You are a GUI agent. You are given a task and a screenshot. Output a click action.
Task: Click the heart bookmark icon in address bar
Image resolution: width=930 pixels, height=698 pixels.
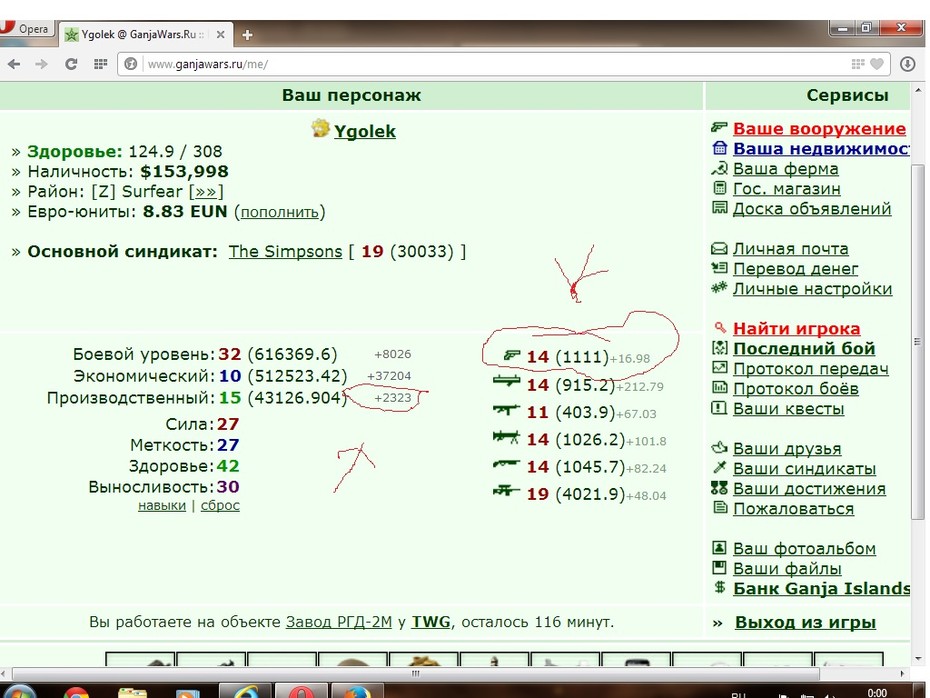pos(877,64)
